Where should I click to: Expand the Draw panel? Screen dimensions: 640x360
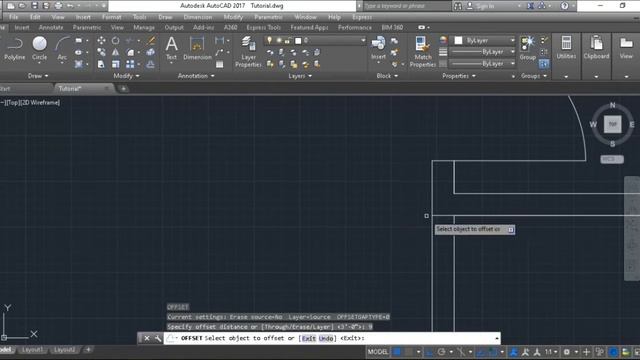click(38, 76)
